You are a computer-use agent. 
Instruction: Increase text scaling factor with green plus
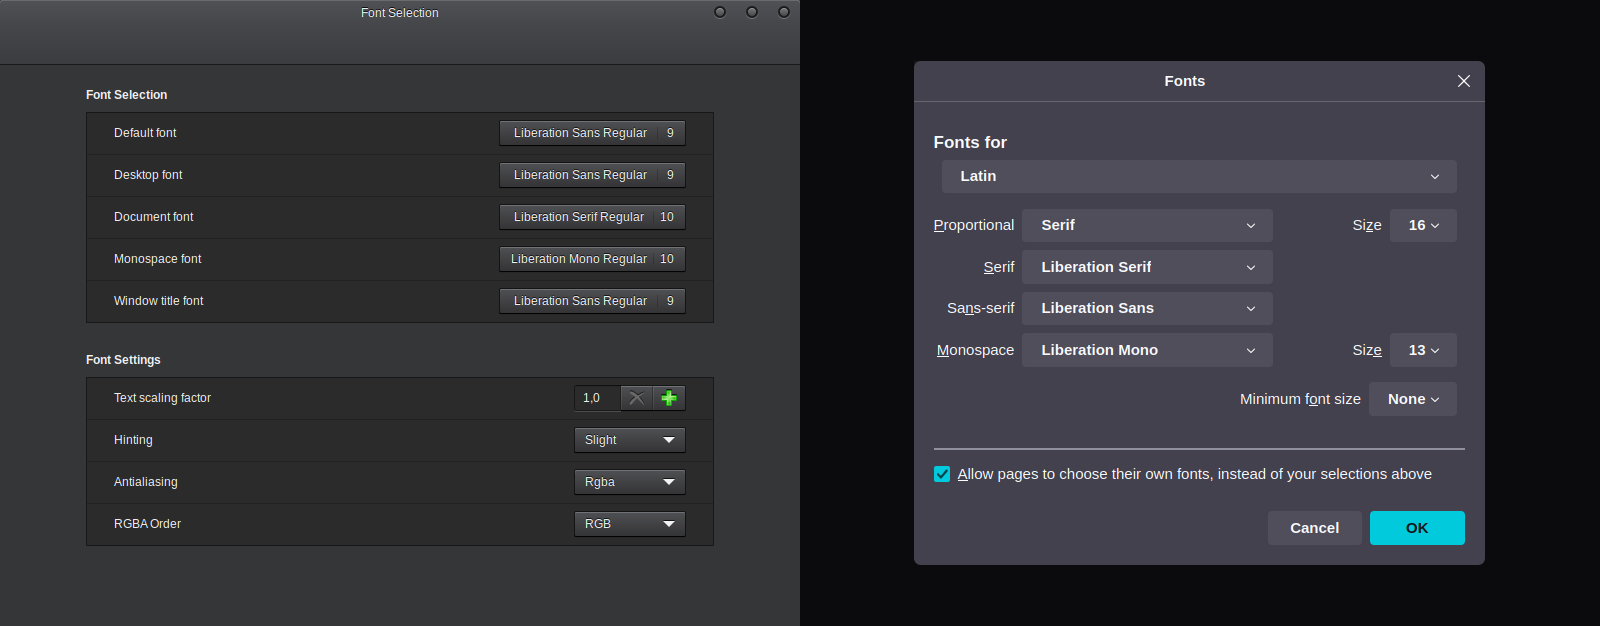click(669, 398)
